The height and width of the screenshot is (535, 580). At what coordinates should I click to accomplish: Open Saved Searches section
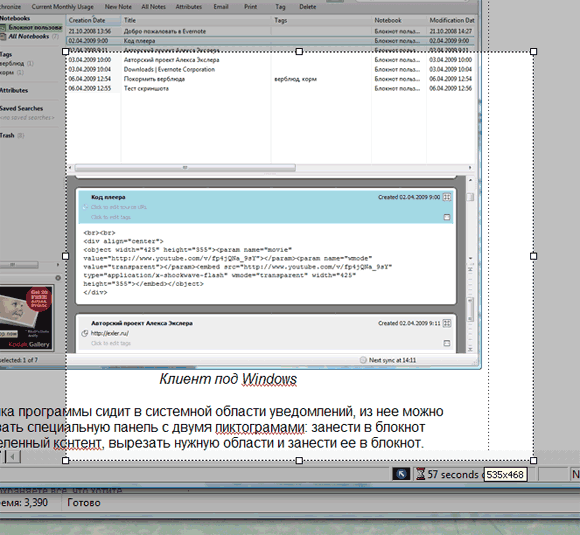click(21, 108)
